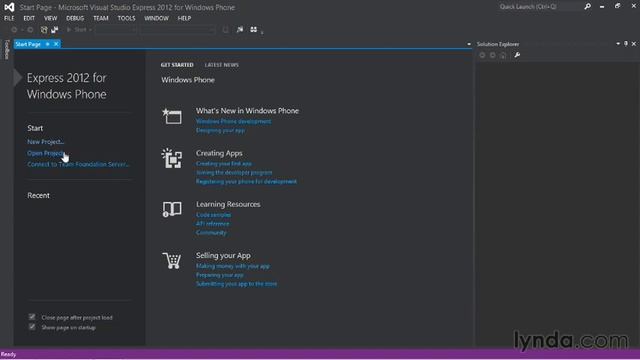The height and width of the screenshot is (360, 640).
Task: Open the Code samples link
Action: tap(213, 215)
